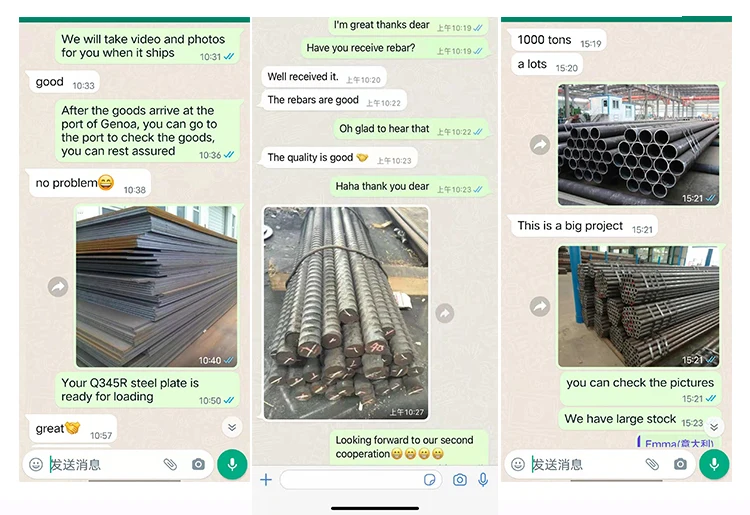Tap microphone icon in middle chat bar

pyautogui.click(x=483, y=480)
